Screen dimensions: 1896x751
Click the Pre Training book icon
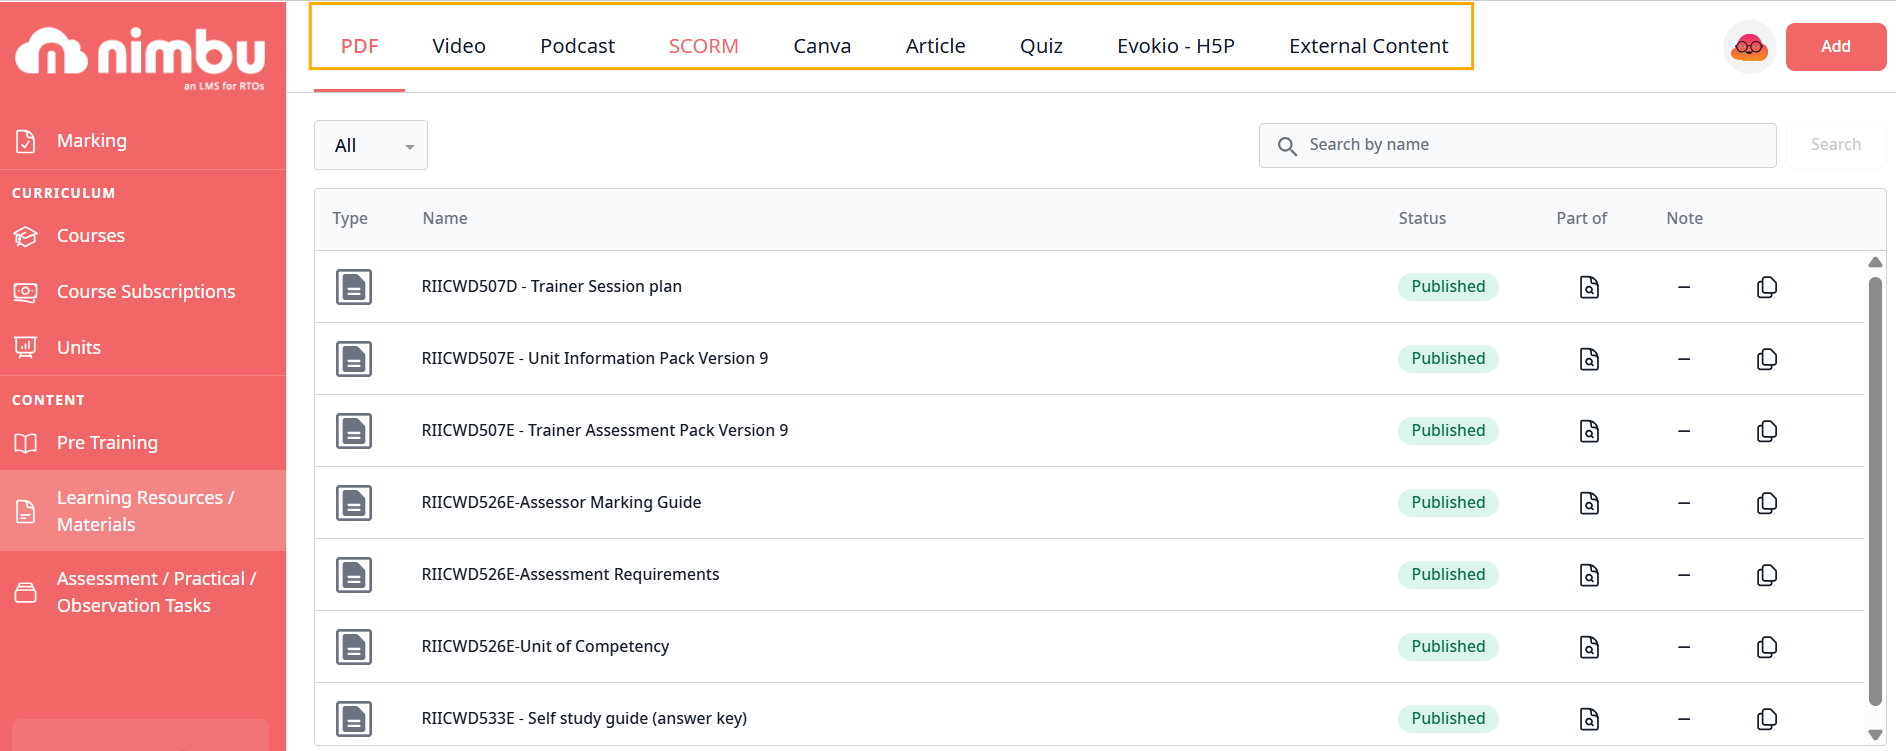26,443
